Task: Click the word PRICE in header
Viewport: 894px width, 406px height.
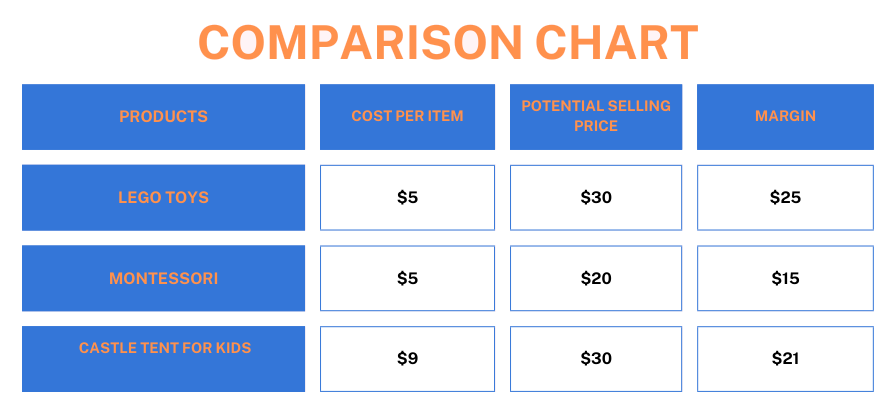Action: 596,125
